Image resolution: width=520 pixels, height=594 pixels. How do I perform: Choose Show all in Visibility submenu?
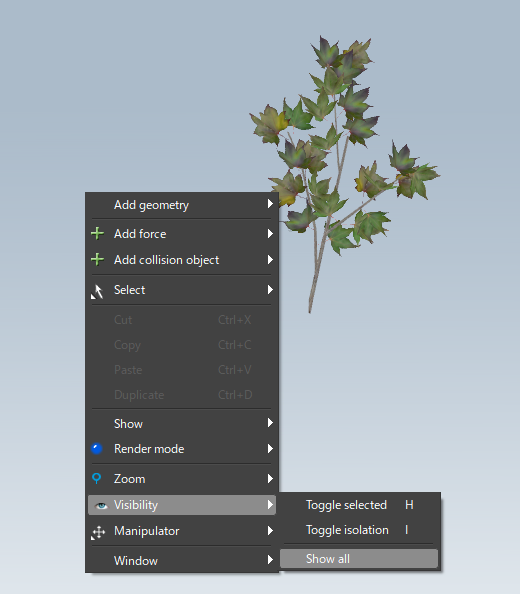[359, 559]
